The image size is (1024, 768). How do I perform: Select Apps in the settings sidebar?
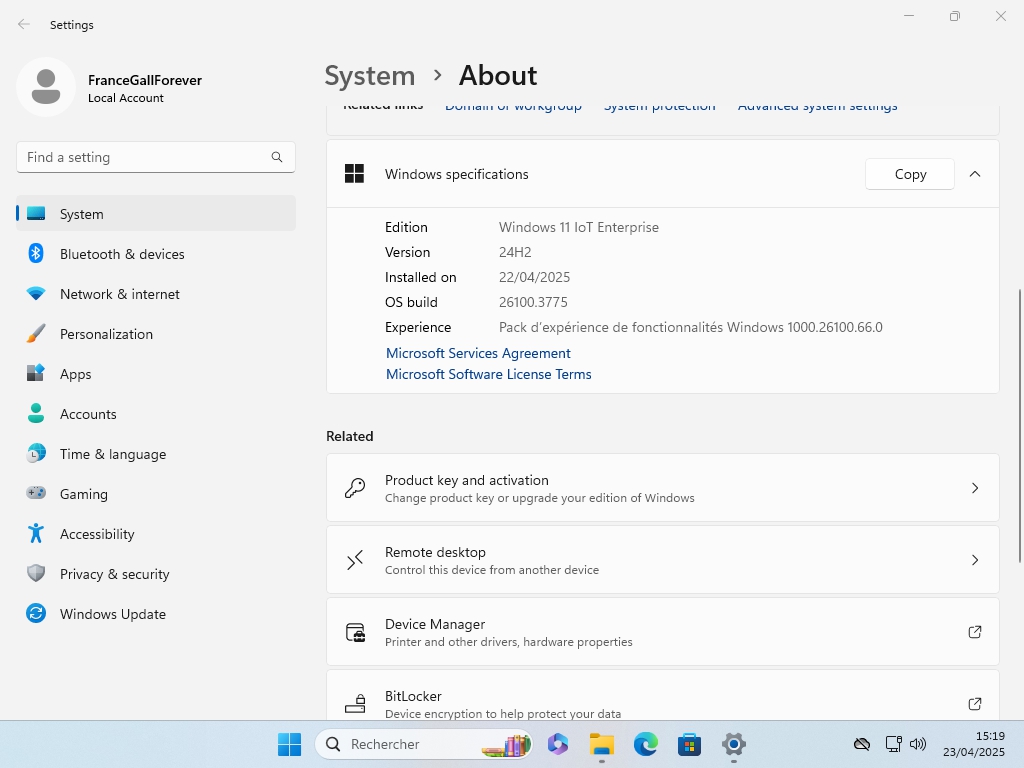coord(76,374)
